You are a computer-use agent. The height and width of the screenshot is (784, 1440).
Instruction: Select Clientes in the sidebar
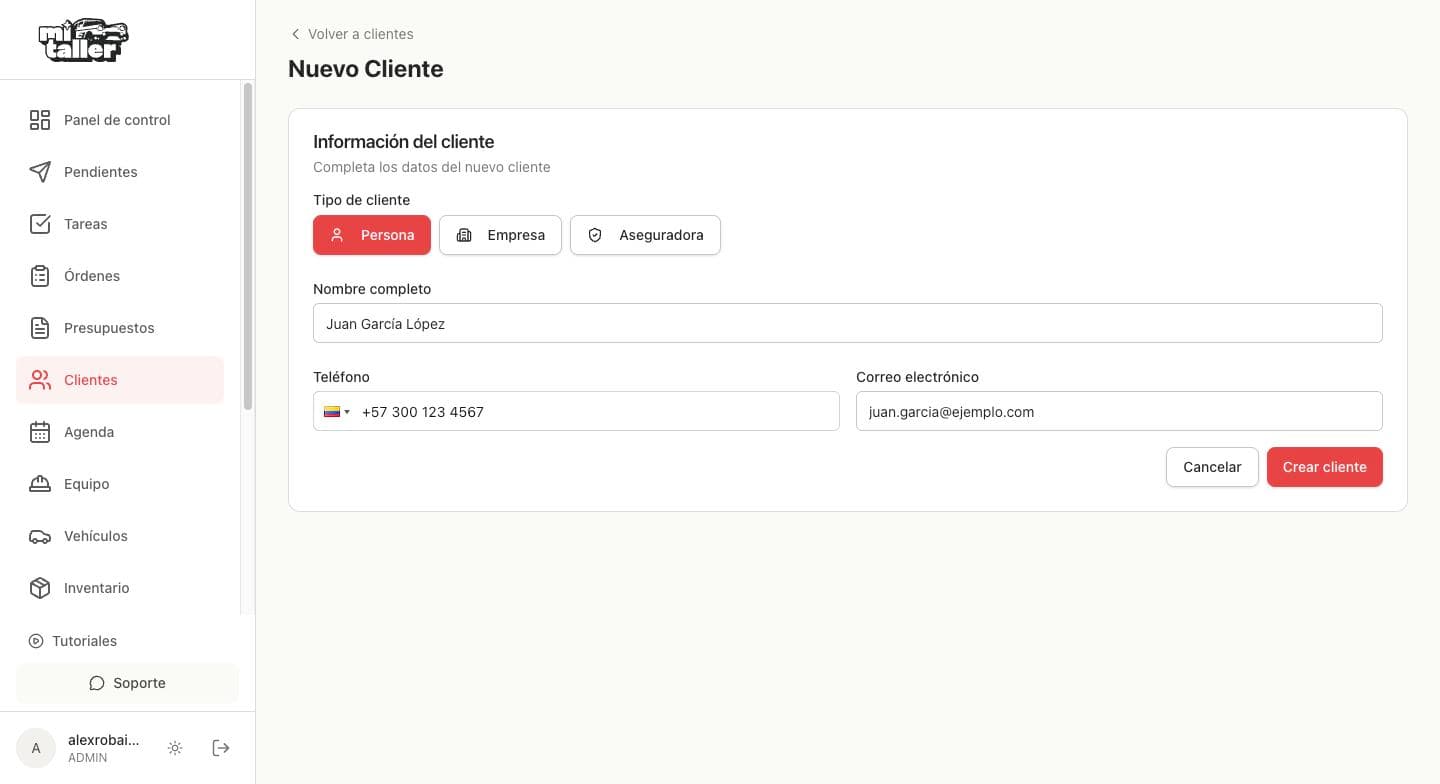pos(120,380)
